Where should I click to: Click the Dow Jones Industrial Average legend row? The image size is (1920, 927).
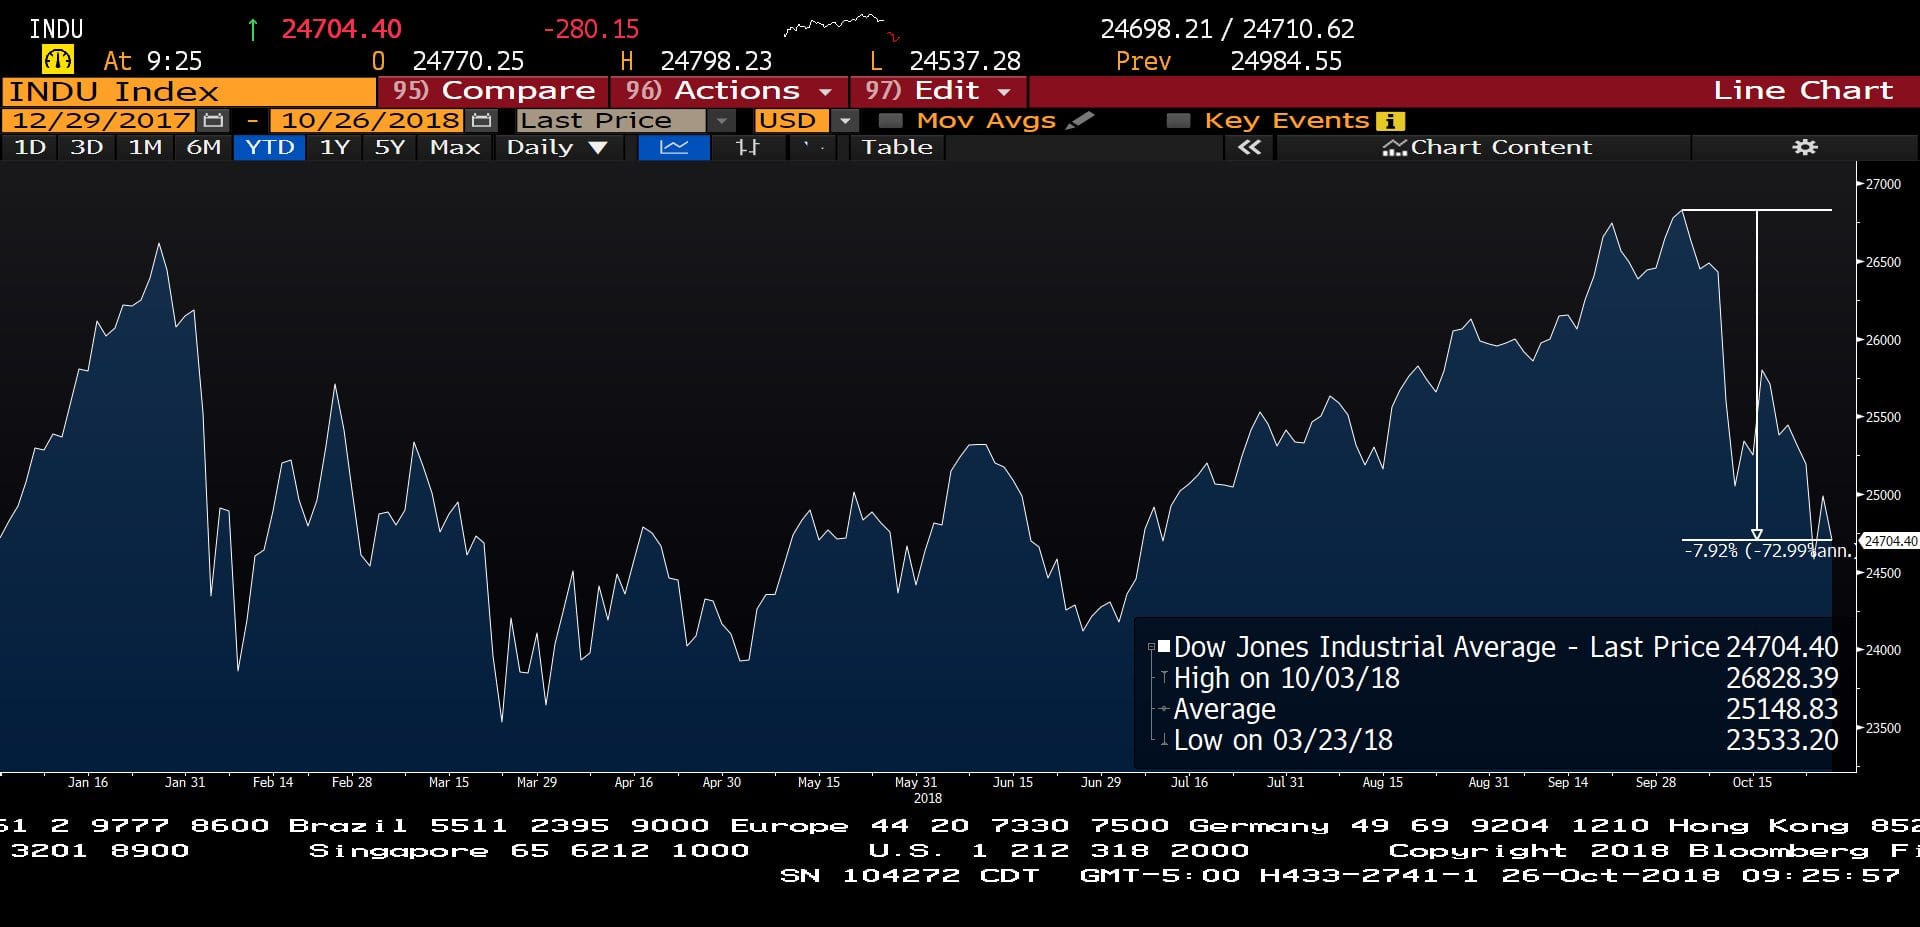[1496, 647]
